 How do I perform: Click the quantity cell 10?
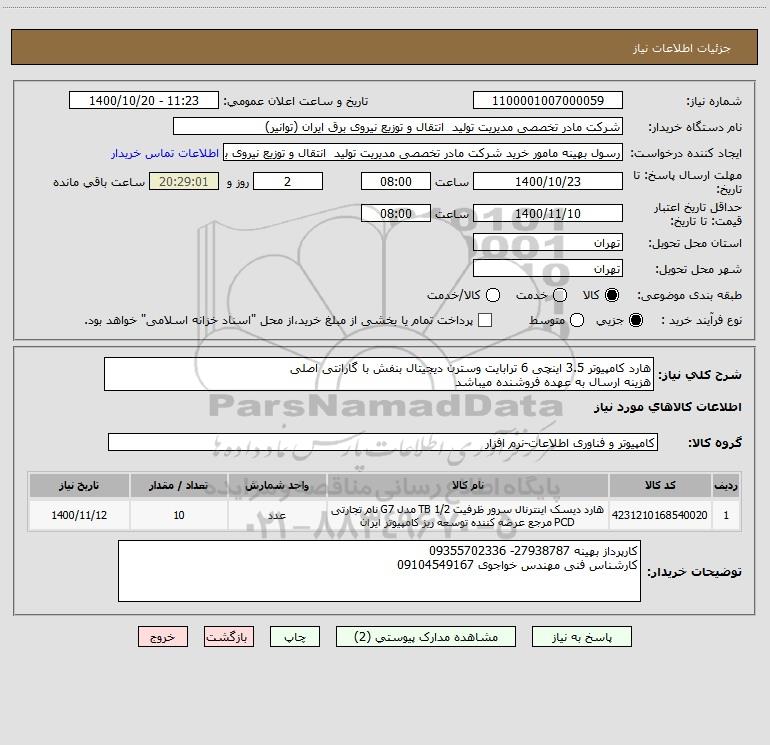click(x=179, y=515)
